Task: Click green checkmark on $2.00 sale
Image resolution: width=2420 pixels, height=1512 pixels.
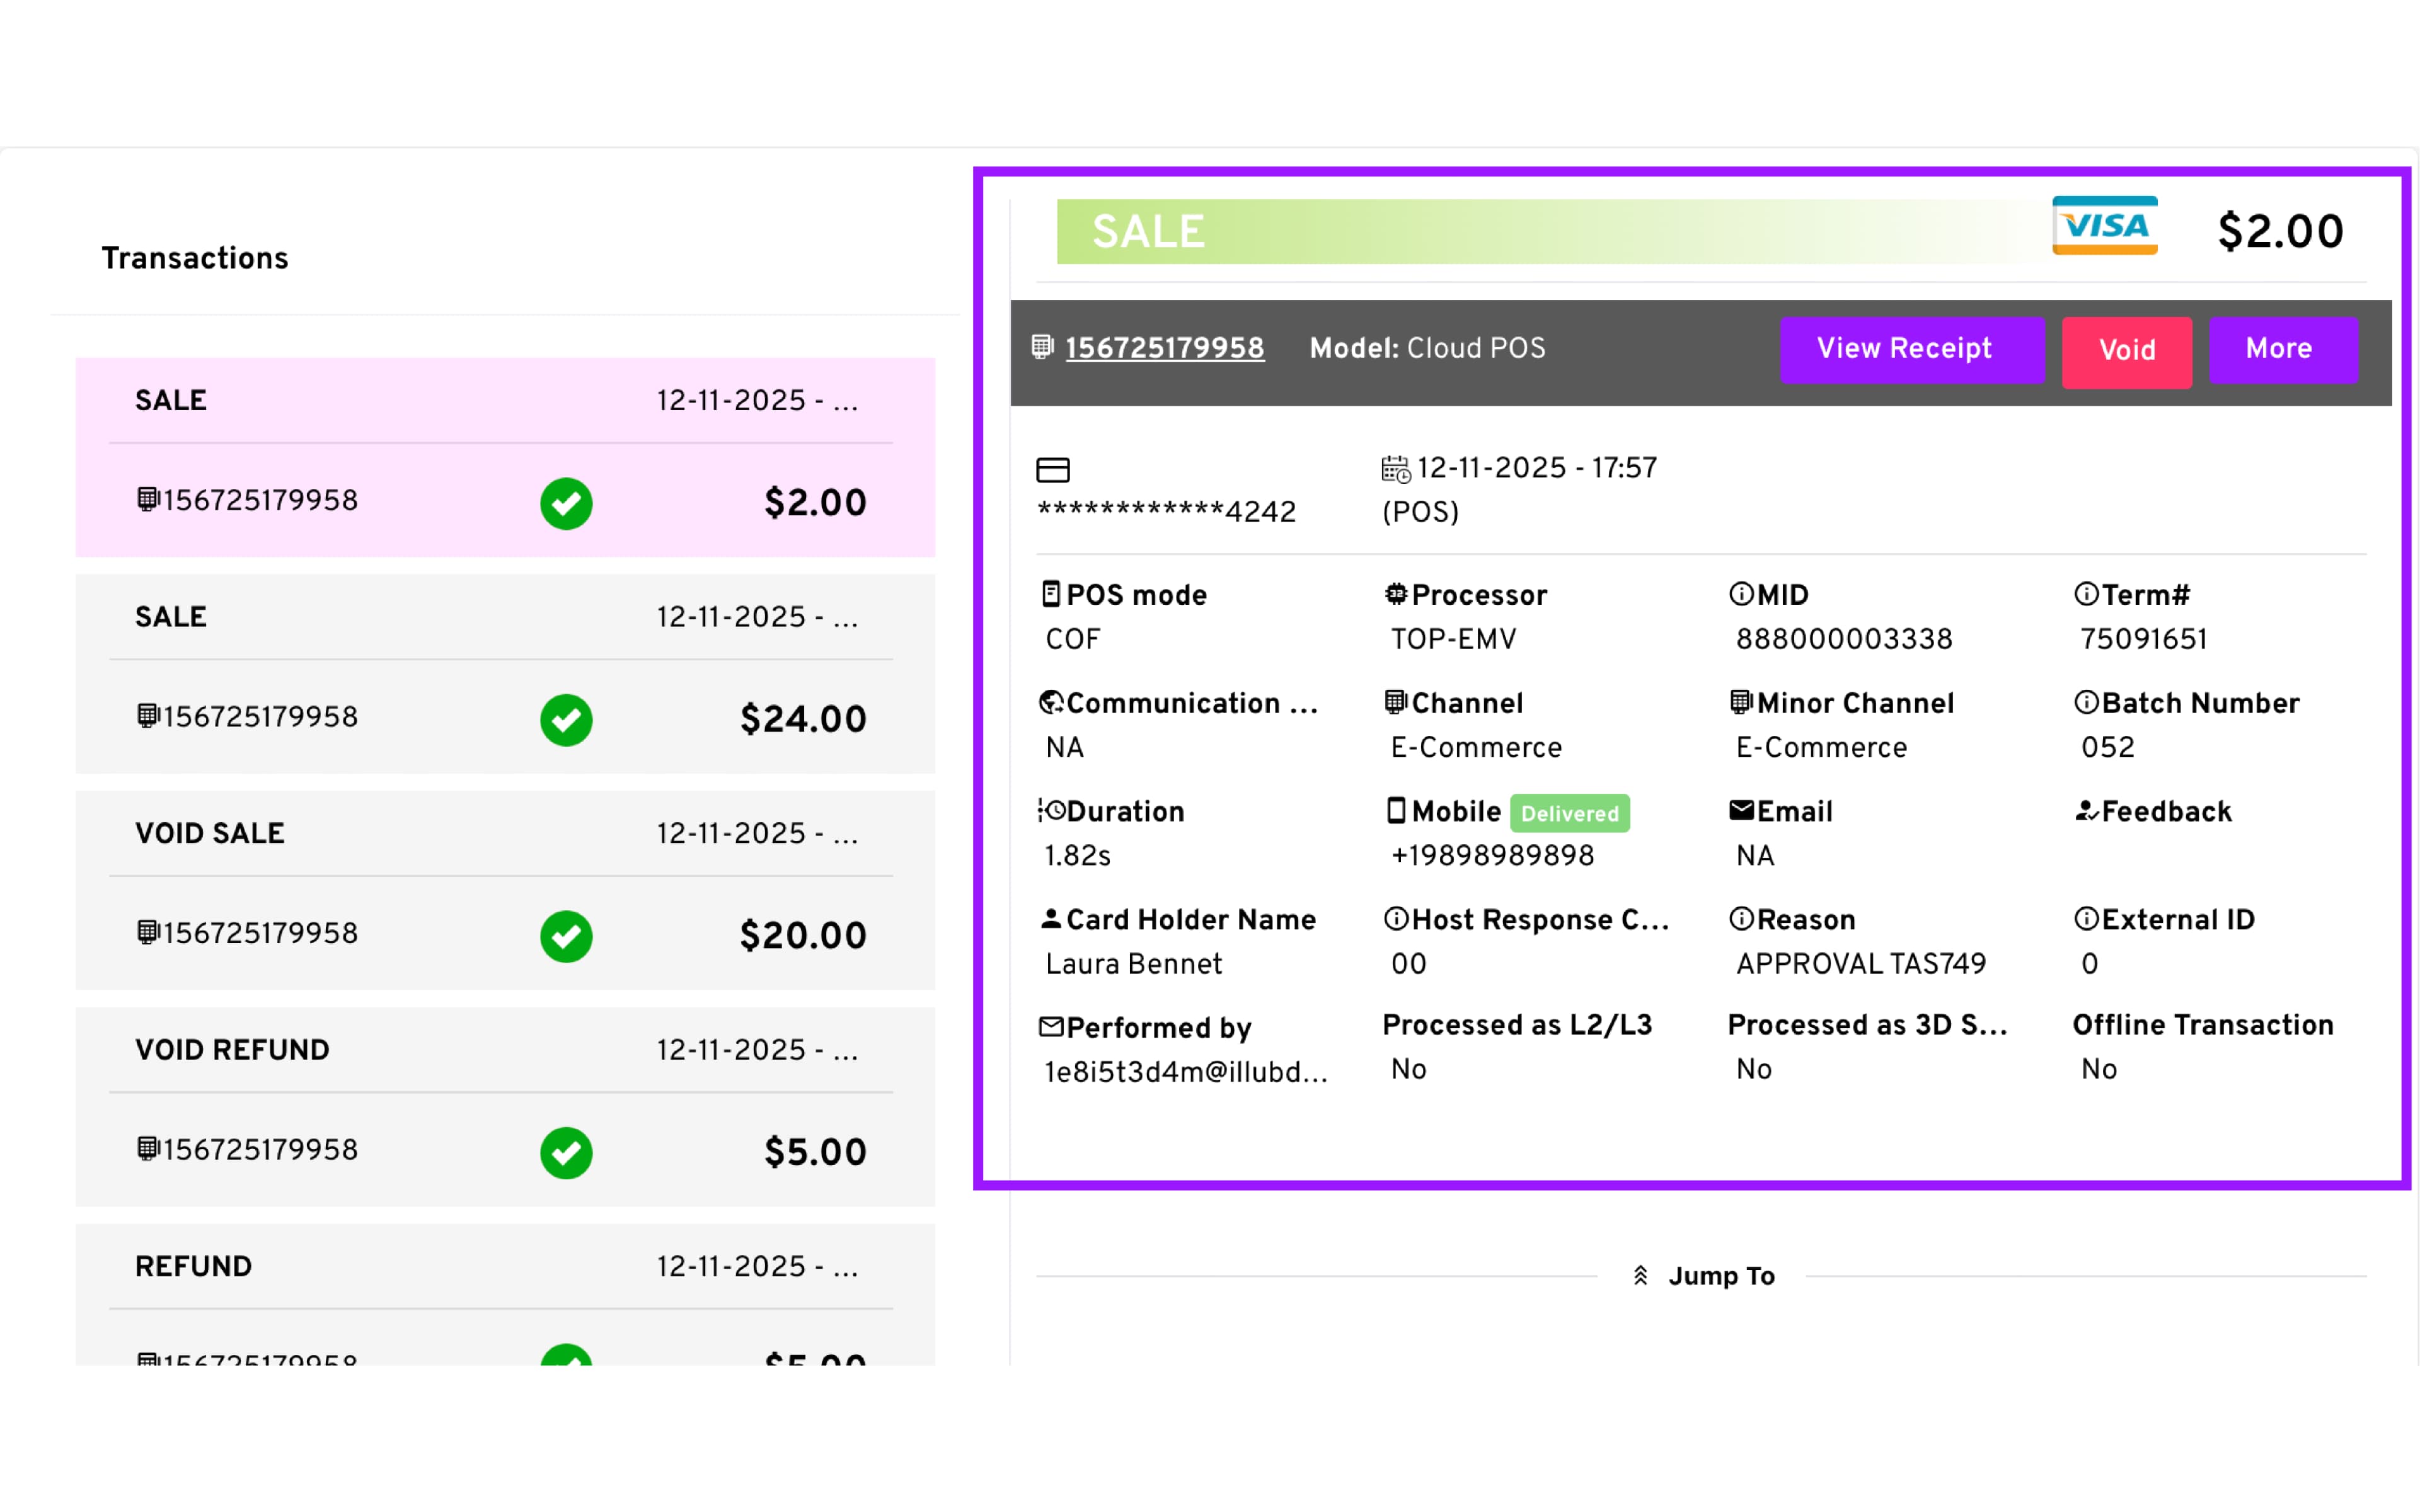Action: pos(566,503)
